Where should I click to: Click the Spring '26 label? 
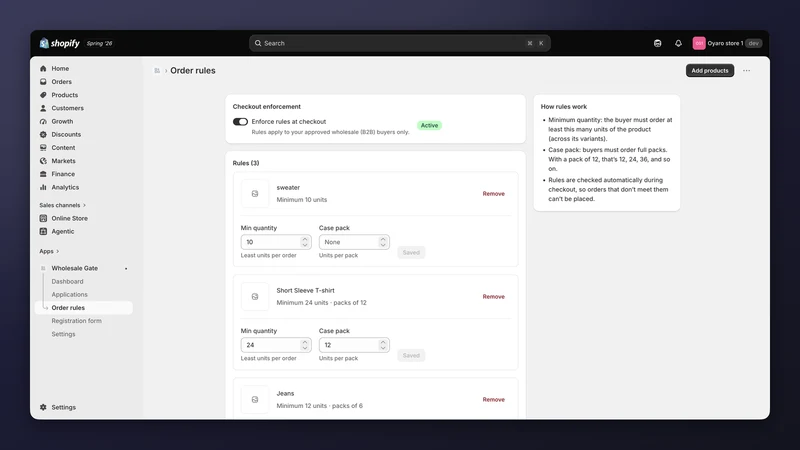click(99, 43)
